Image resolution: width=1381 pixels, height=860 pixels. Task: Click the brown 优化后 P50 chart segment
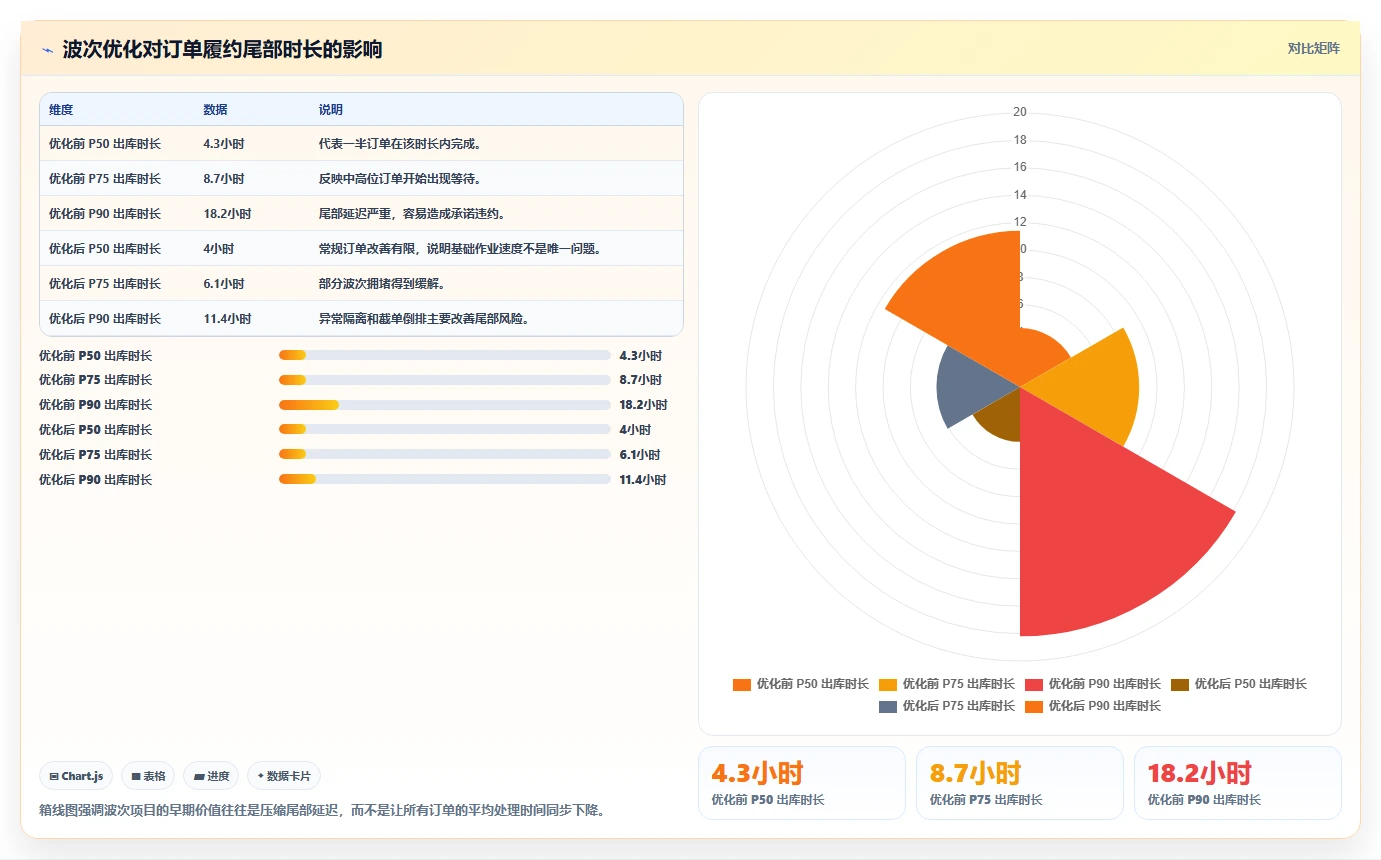[x=1002, y=416]
